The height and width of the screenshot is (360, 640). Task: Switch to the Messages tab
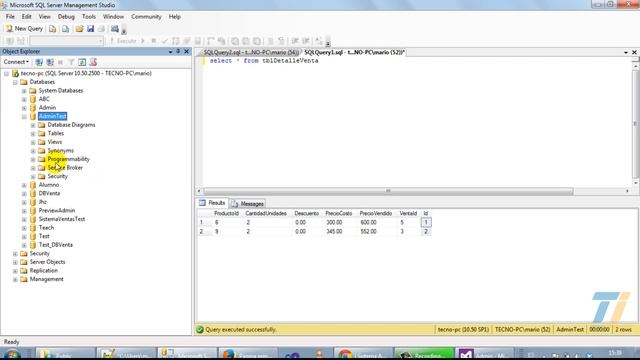click(x=248, y=203)
